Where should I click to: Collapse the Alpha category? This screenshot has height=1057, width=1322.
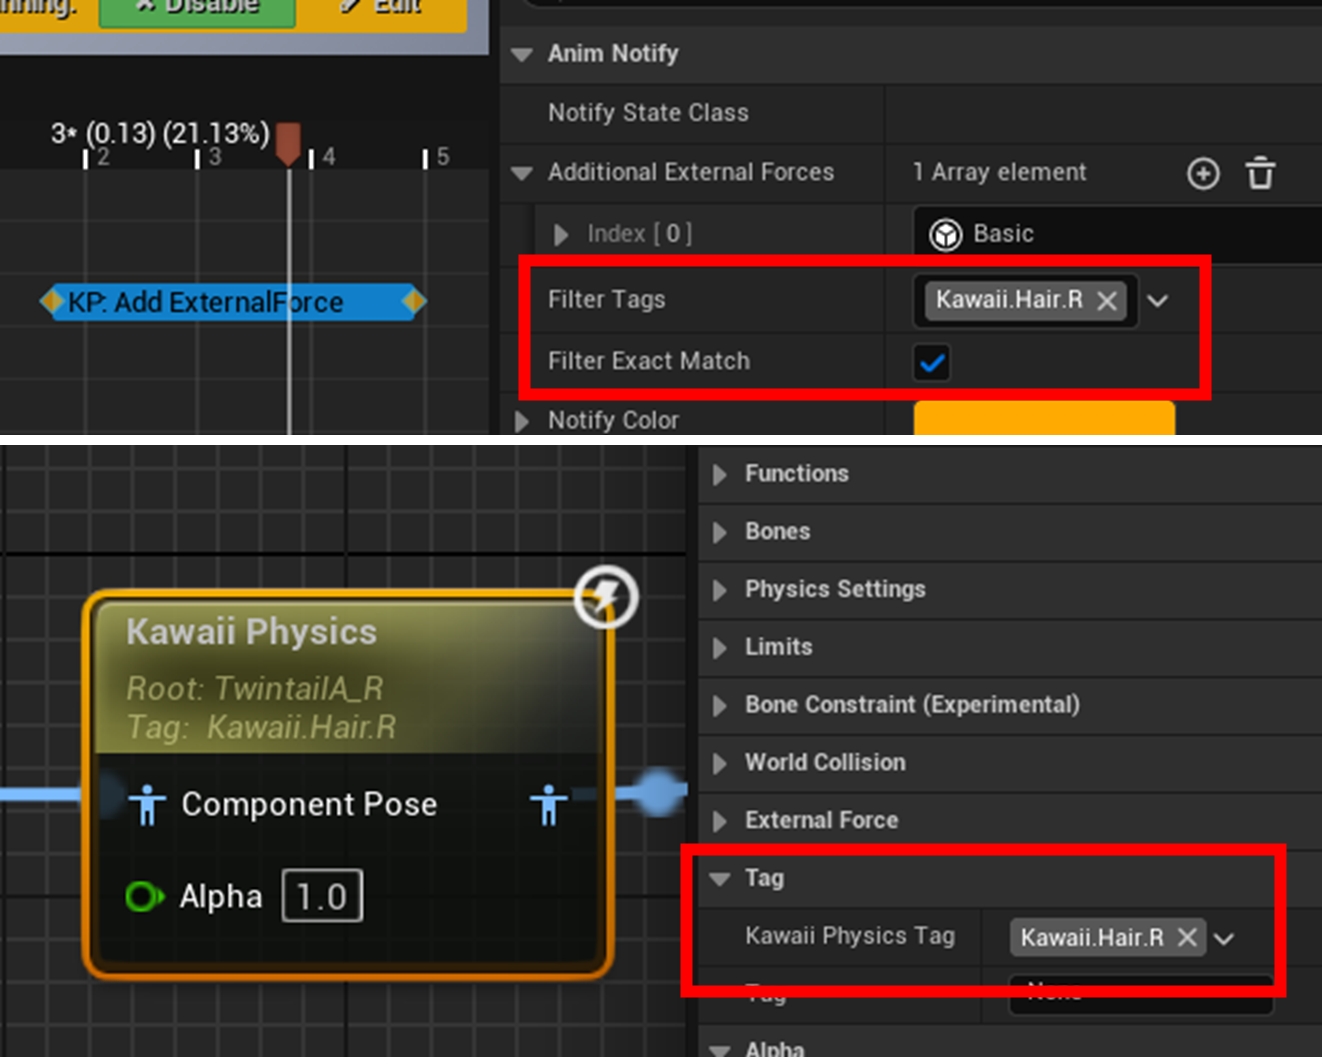pos(719,1049)
